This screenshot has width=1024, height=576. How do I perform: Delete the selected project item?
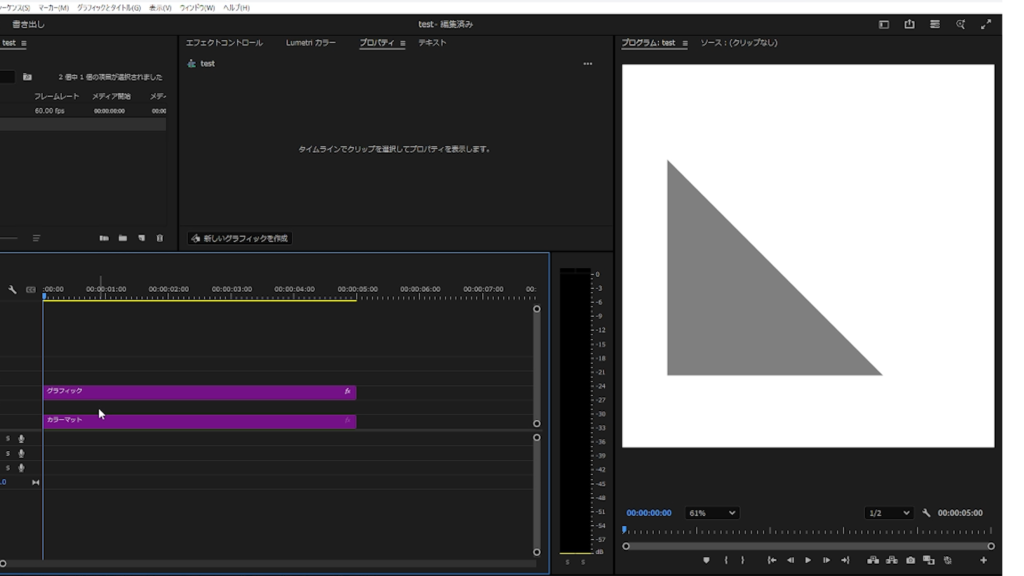[160, 238]
